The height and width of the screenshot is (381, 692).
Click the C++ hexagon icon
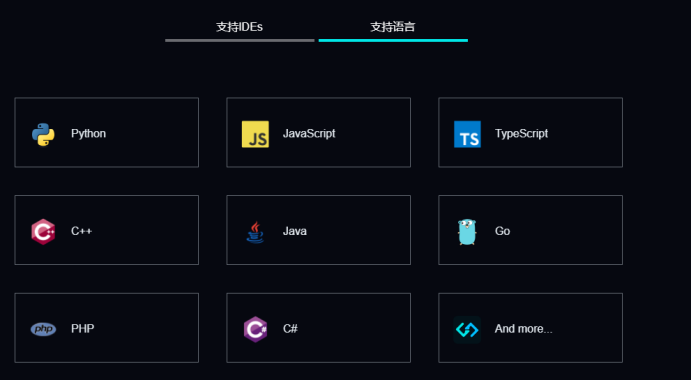pyautogui.click(x=43, y=232)
